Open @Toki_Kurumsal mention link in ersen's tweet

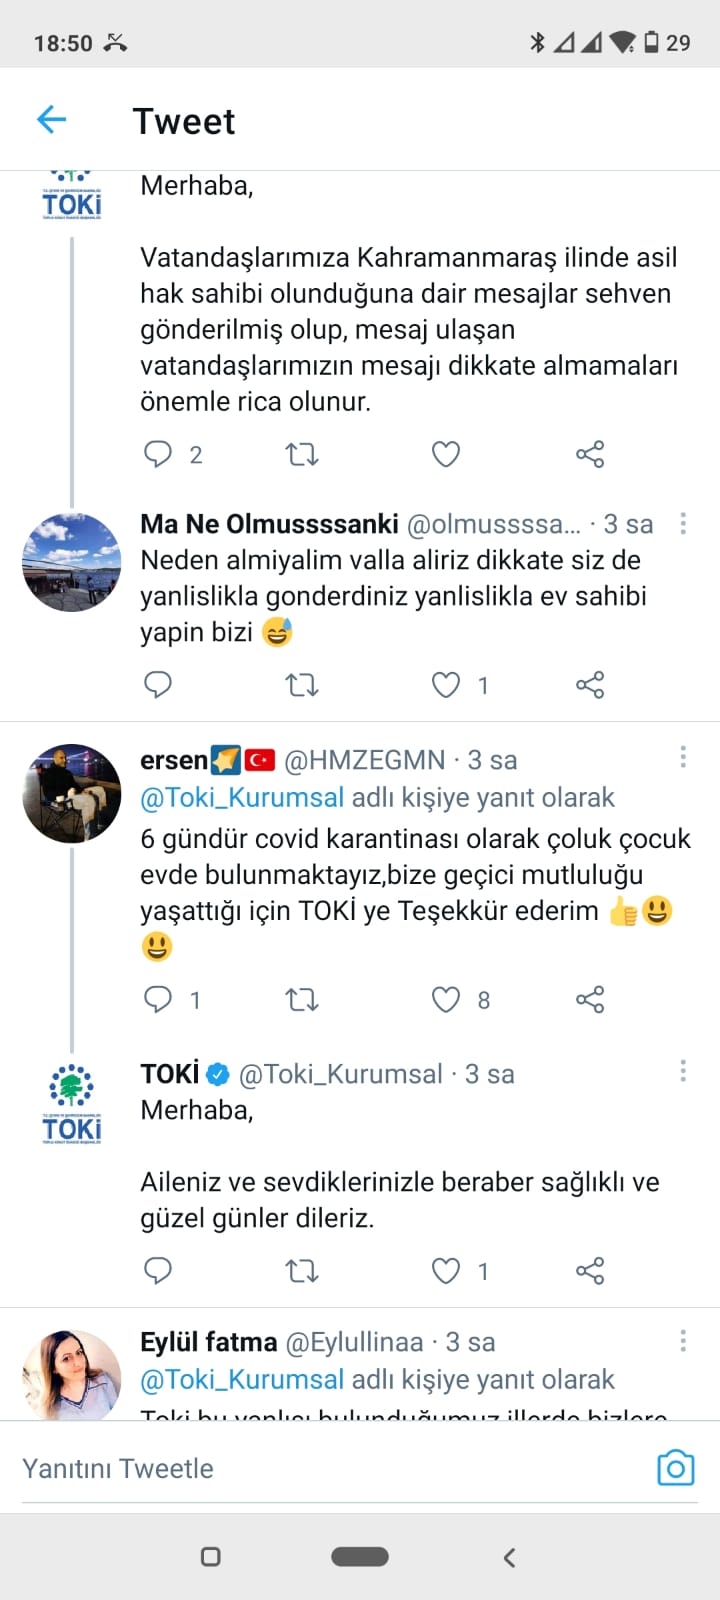point(242,797)
